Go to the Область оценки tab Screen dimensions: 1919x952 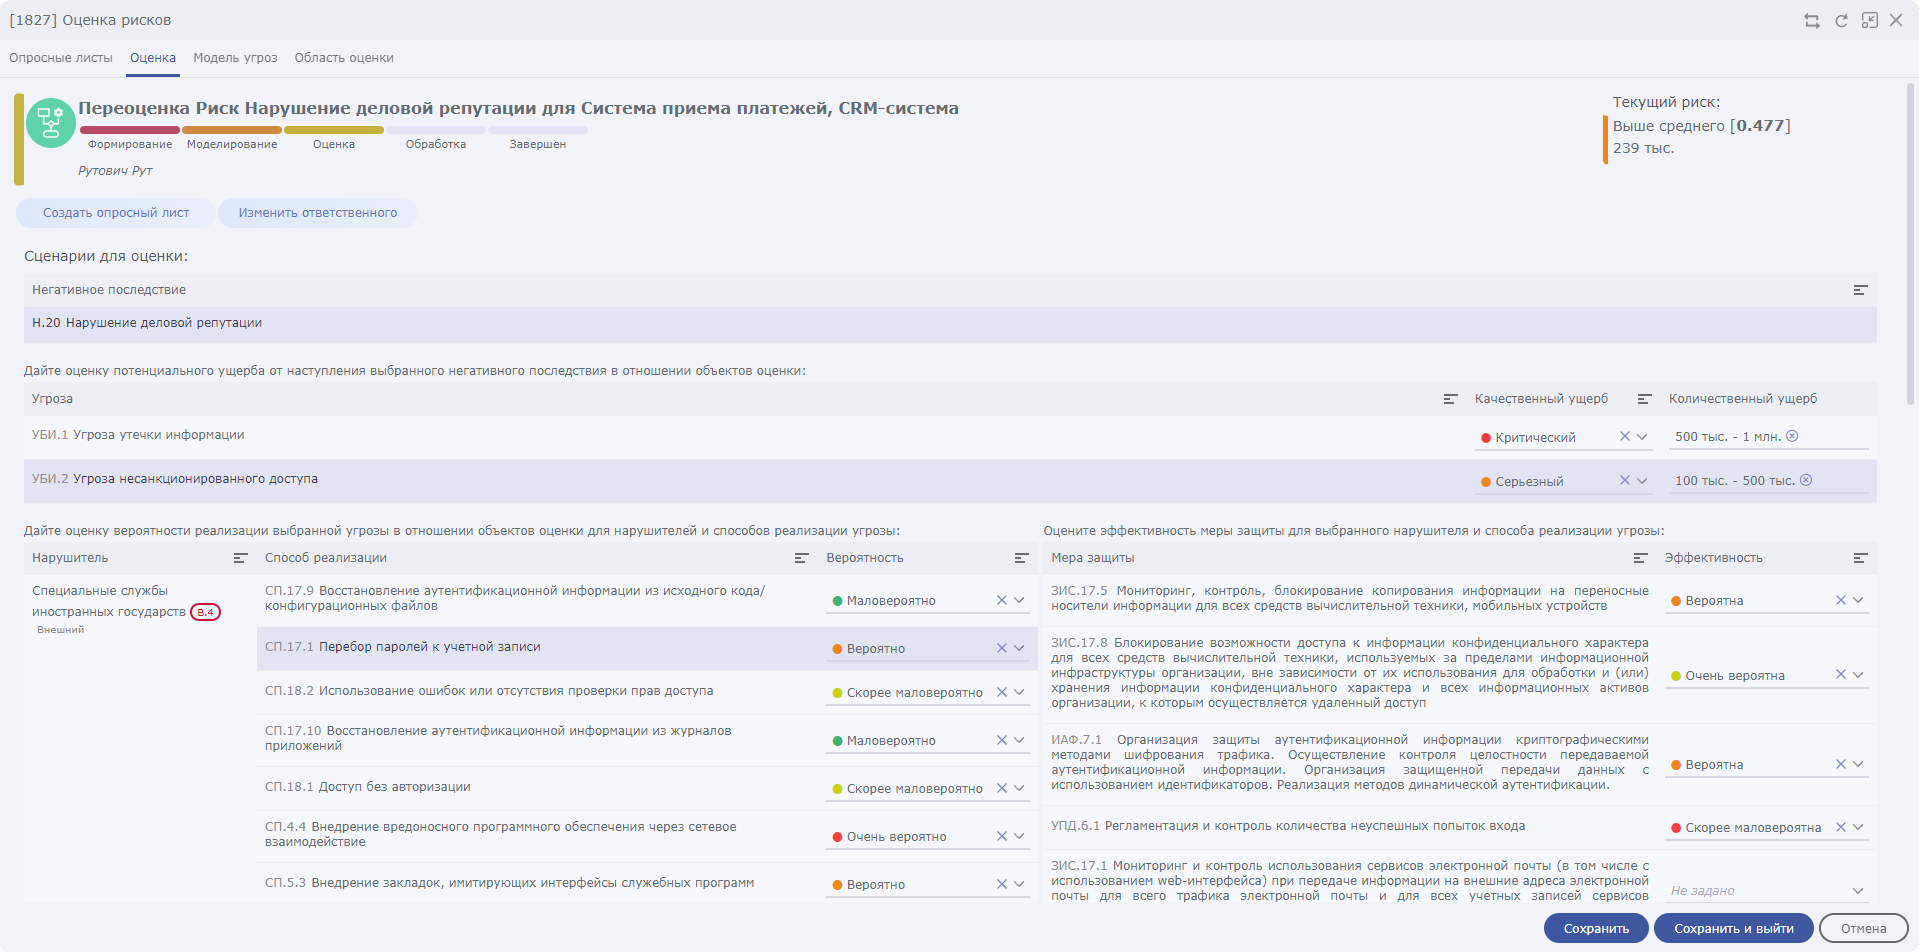point(344,58)
